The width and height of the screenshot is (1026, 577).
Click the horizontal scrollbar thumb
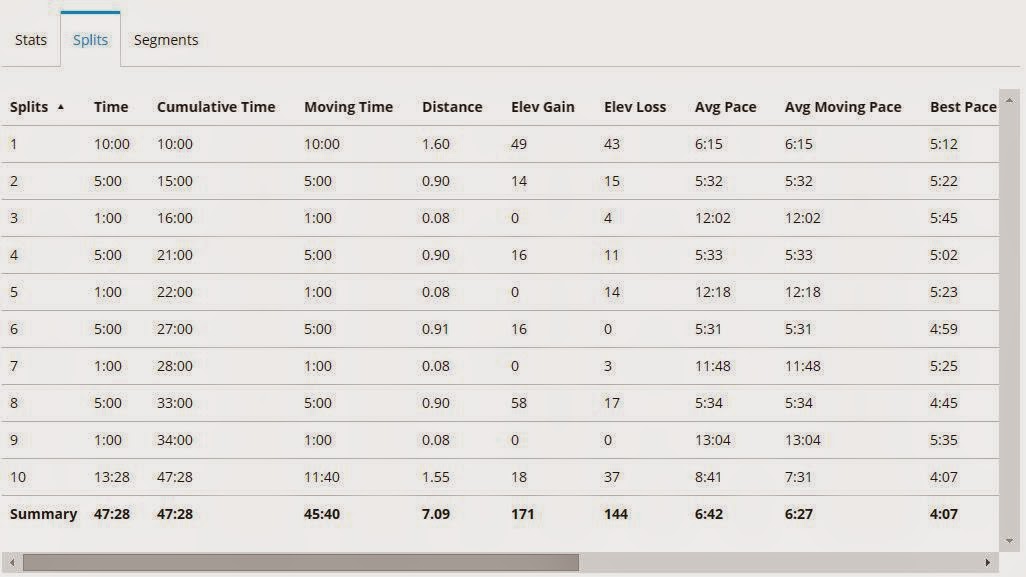click(300, 563)
